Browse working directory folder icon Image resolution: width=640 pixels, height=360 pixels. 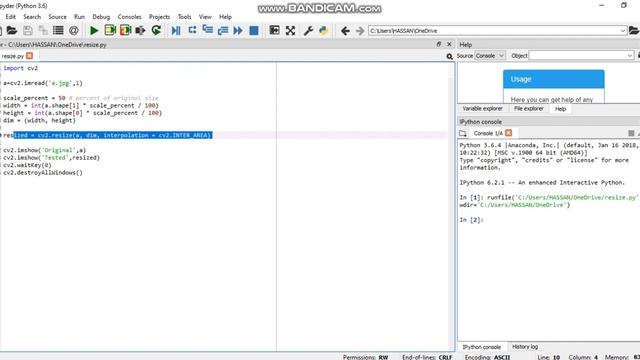634,31
